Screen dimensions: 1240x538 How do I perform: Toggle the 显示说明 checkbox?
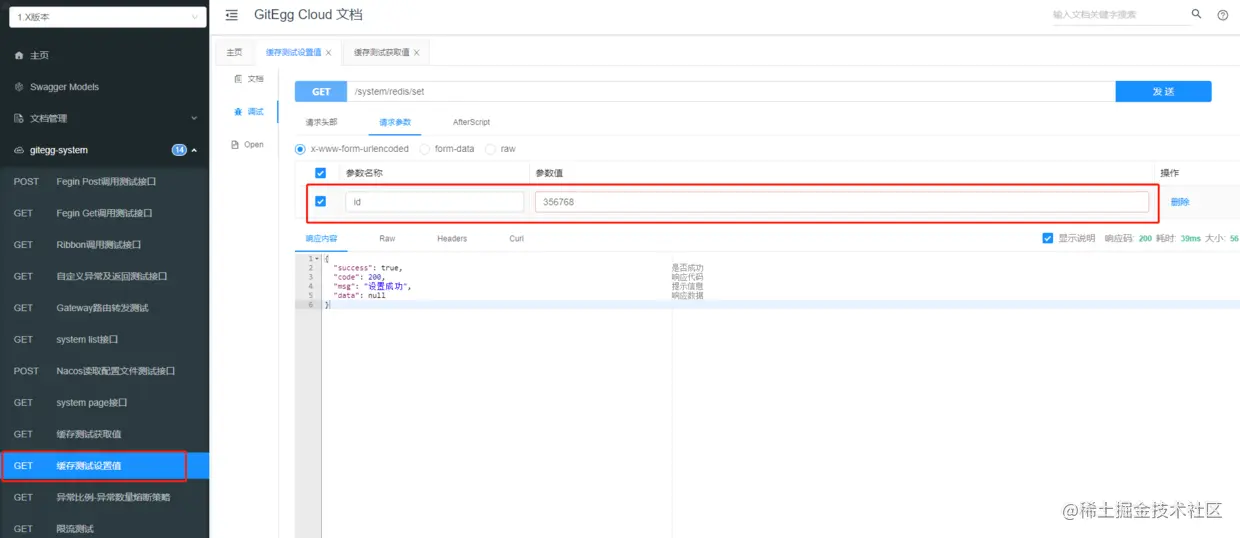click(x=1047, y=238)
